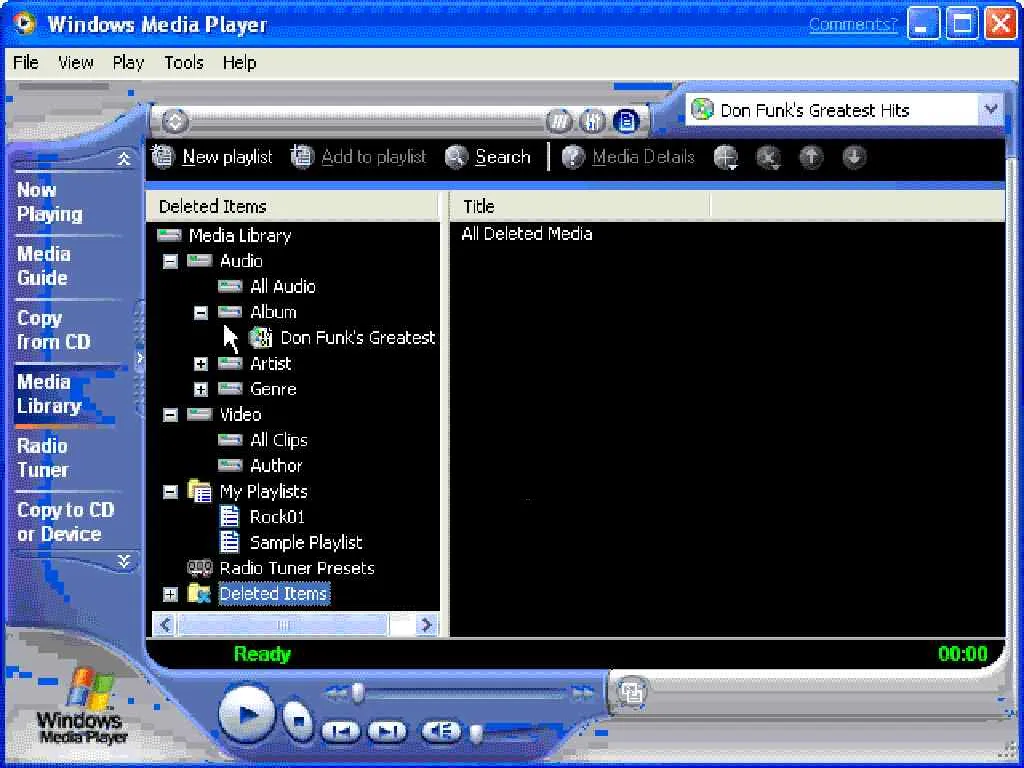Image resolution: width=1024 pixels, height=768 pixels.
Task: Expand the Genre tree node
Action: coord(200,390)
